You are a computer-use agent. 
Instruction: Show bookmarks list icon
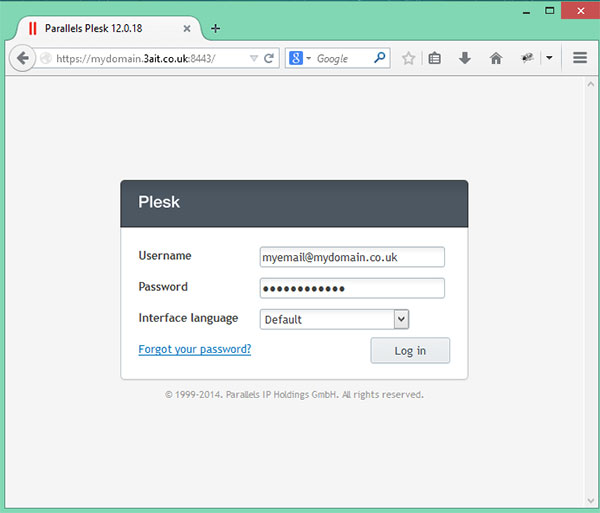(x=434, y=58)
